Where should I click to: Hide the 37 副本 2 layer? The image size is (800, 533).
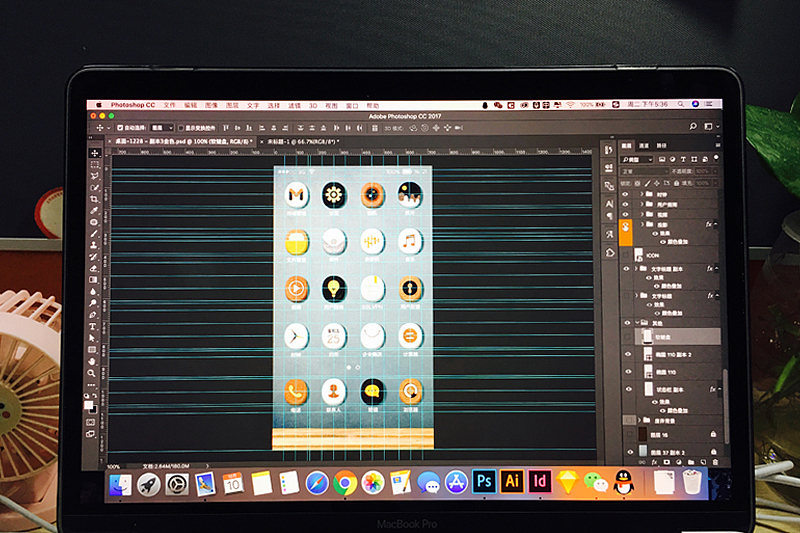(x=630, y=452)
